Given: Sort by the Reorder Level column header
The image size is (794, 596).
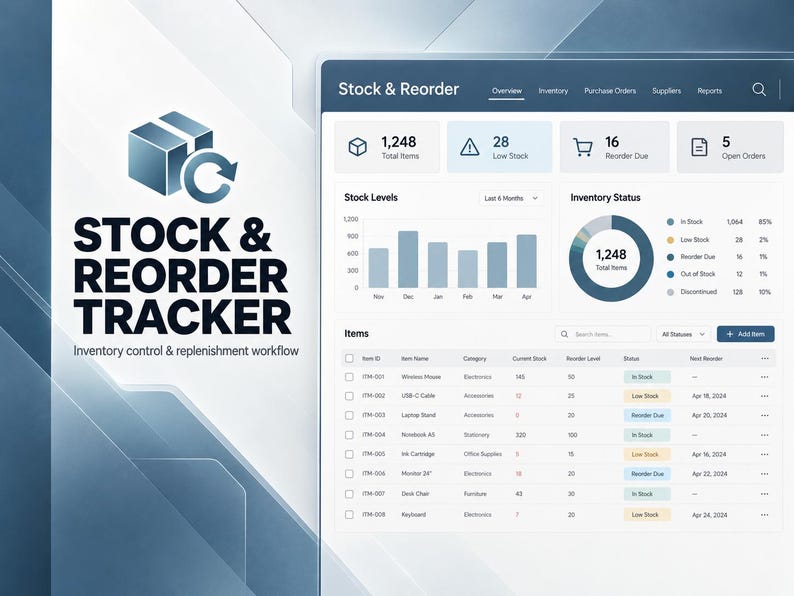Looking at the screenshot, I should pyautogui.click(x=583, y=359).
